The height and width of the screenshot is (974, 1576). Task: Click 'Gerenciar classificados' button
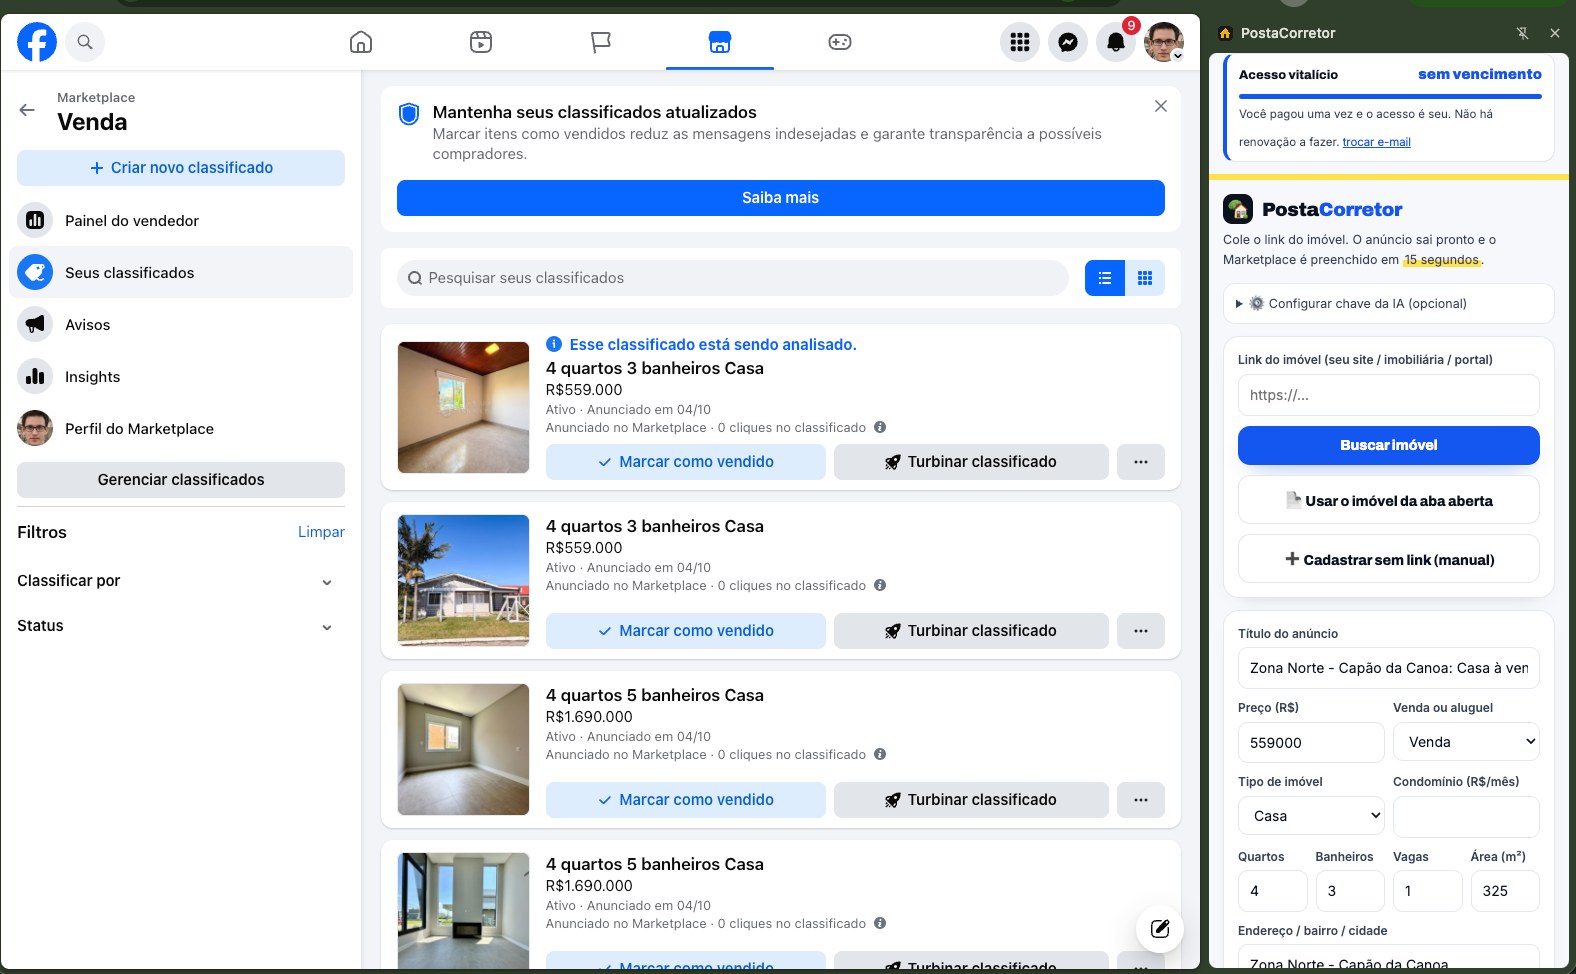(x=181, y=480)
